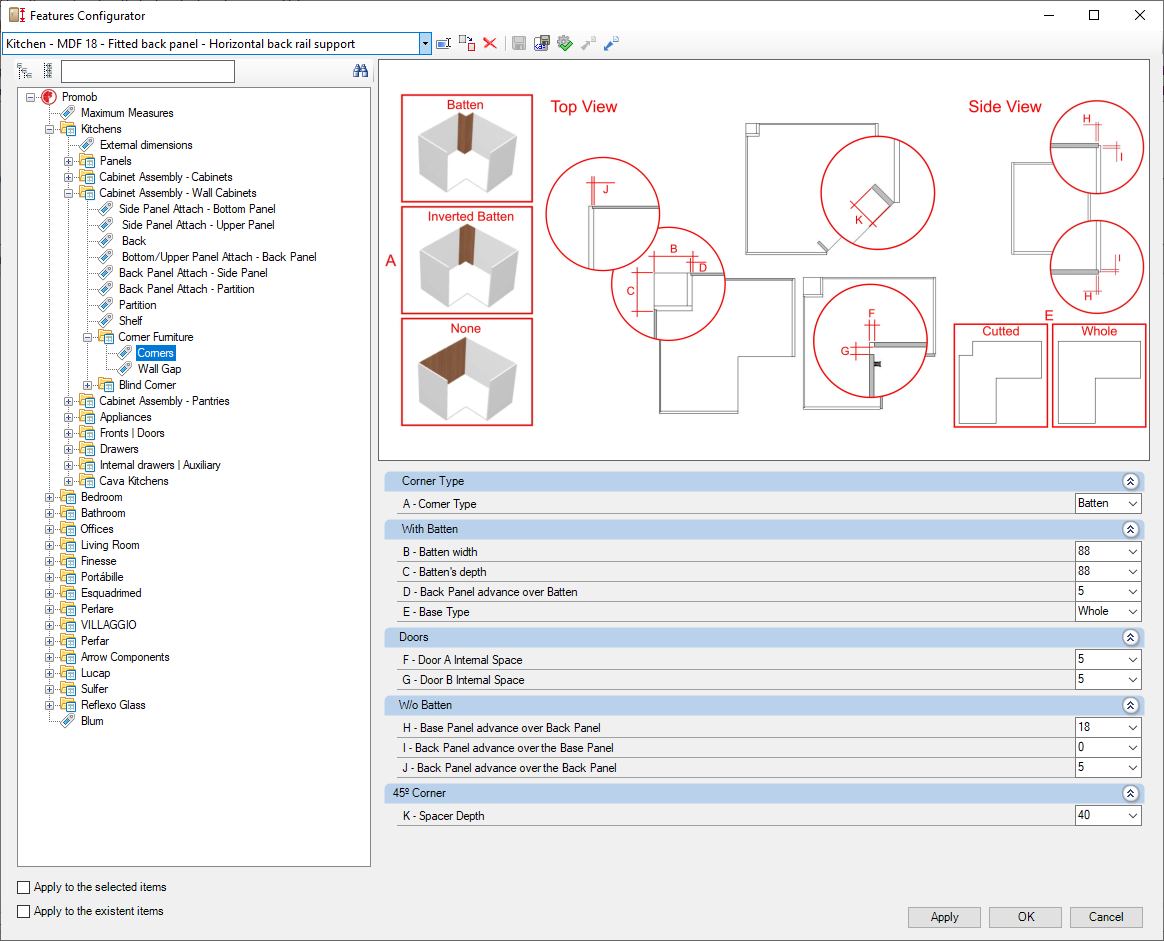
Task: Collapse the Corner Furniture tree node
Action: click(88, 337)
